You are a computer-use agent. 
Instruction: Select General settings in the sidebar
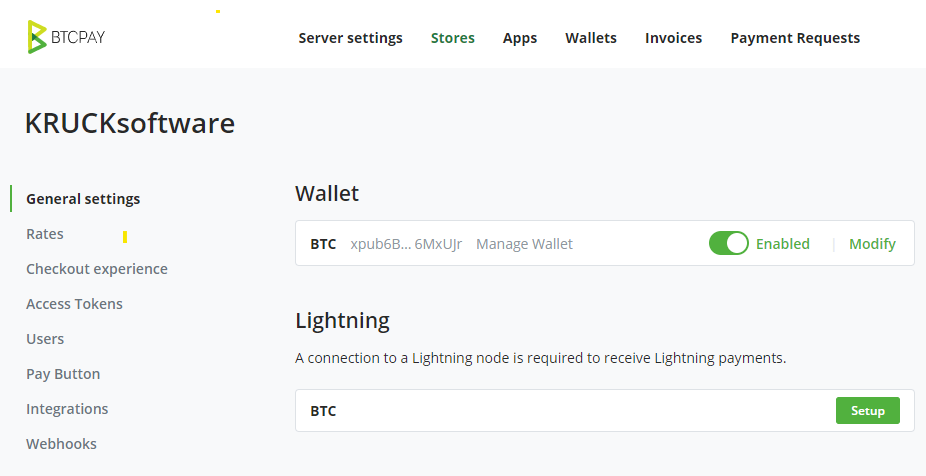click(83, 199)
